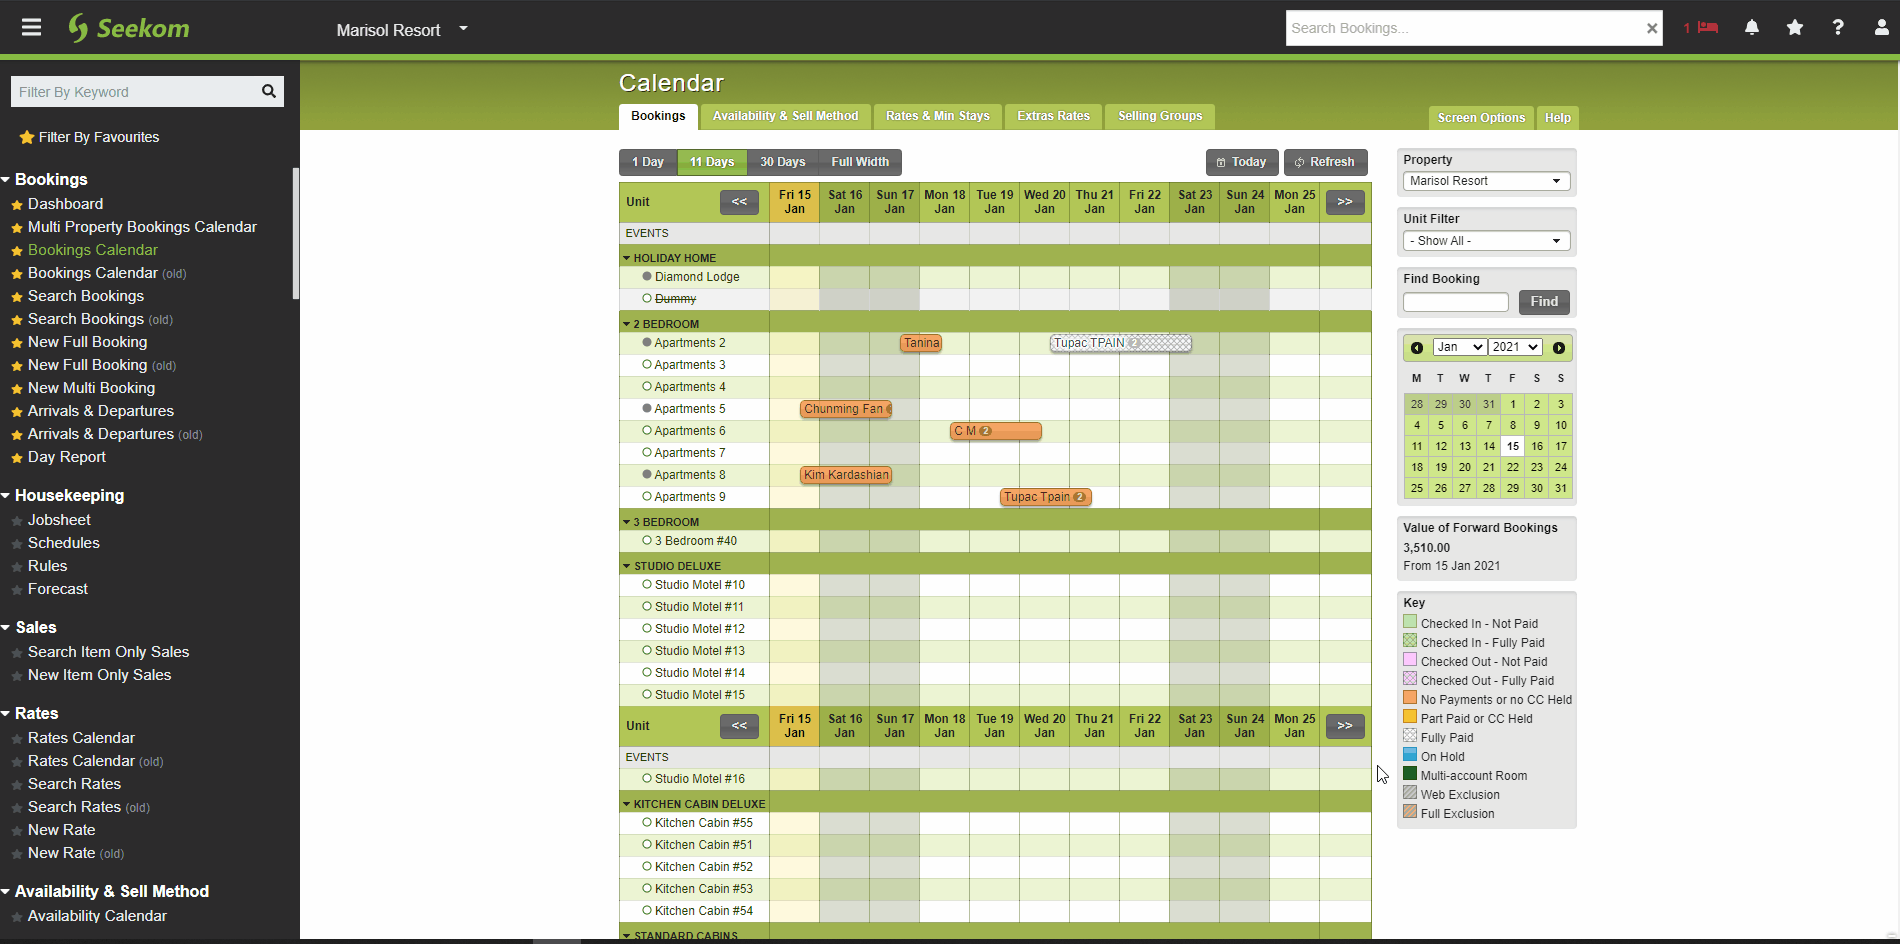Collapse the 2 BEDROOM unit group
This screenshot has height=944, width=1900.
(627, 324)
